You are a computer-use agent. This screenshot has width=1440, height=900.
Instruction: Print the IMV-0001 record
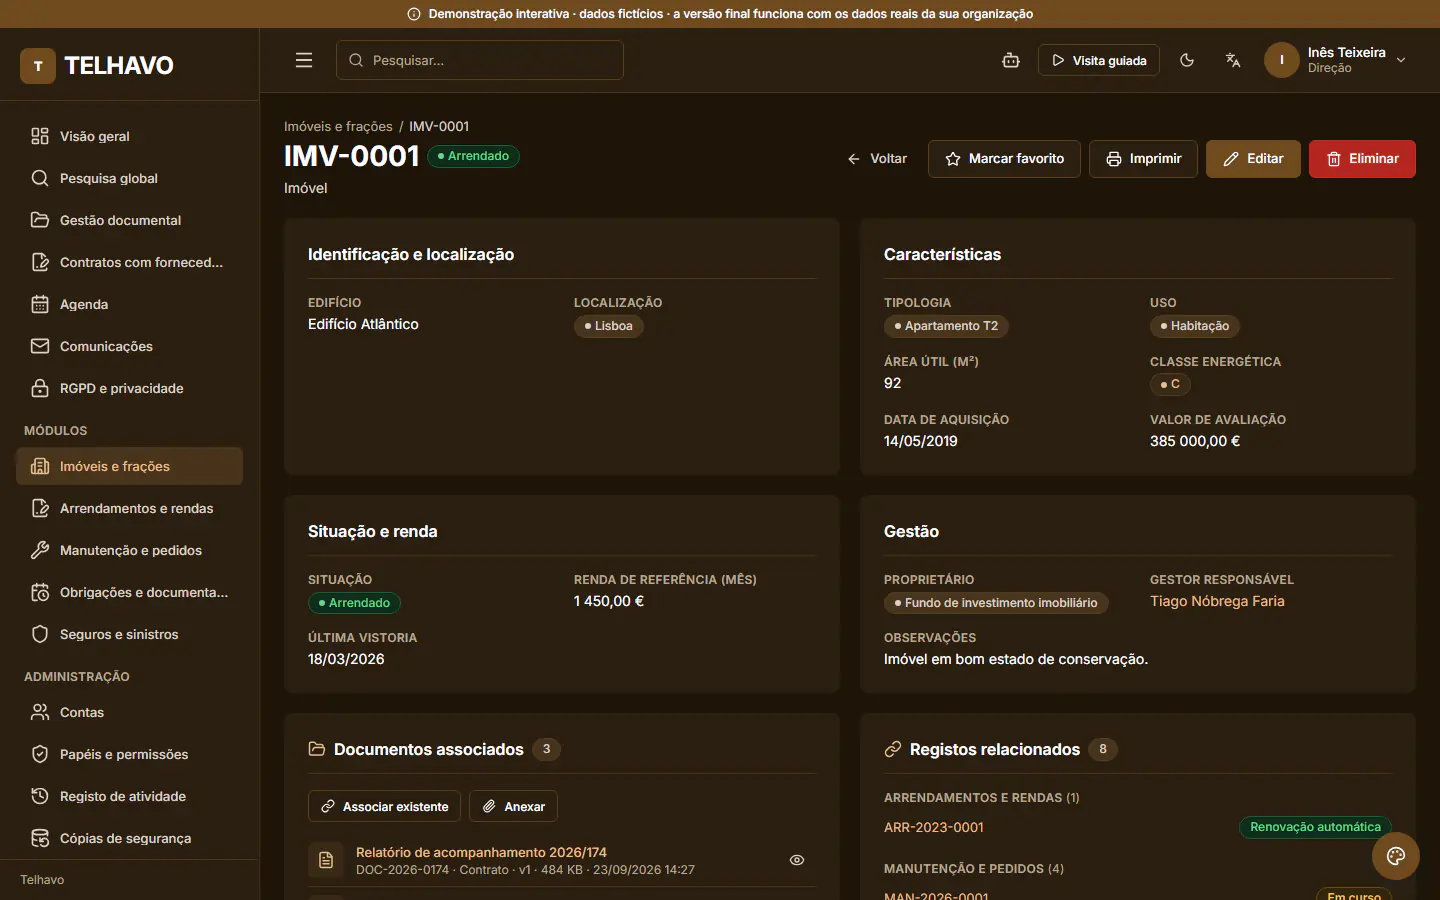click(x=1143, y=159)
